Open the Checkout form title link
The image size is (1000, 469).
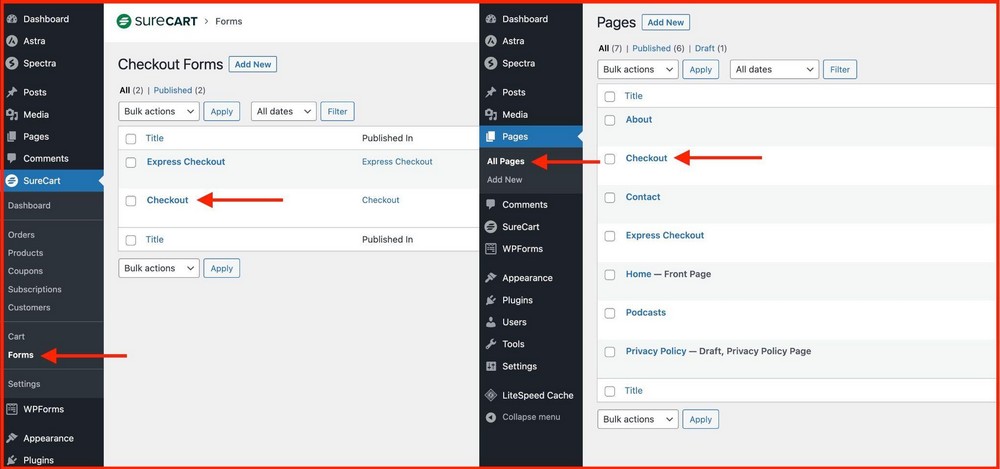point(168,200)
